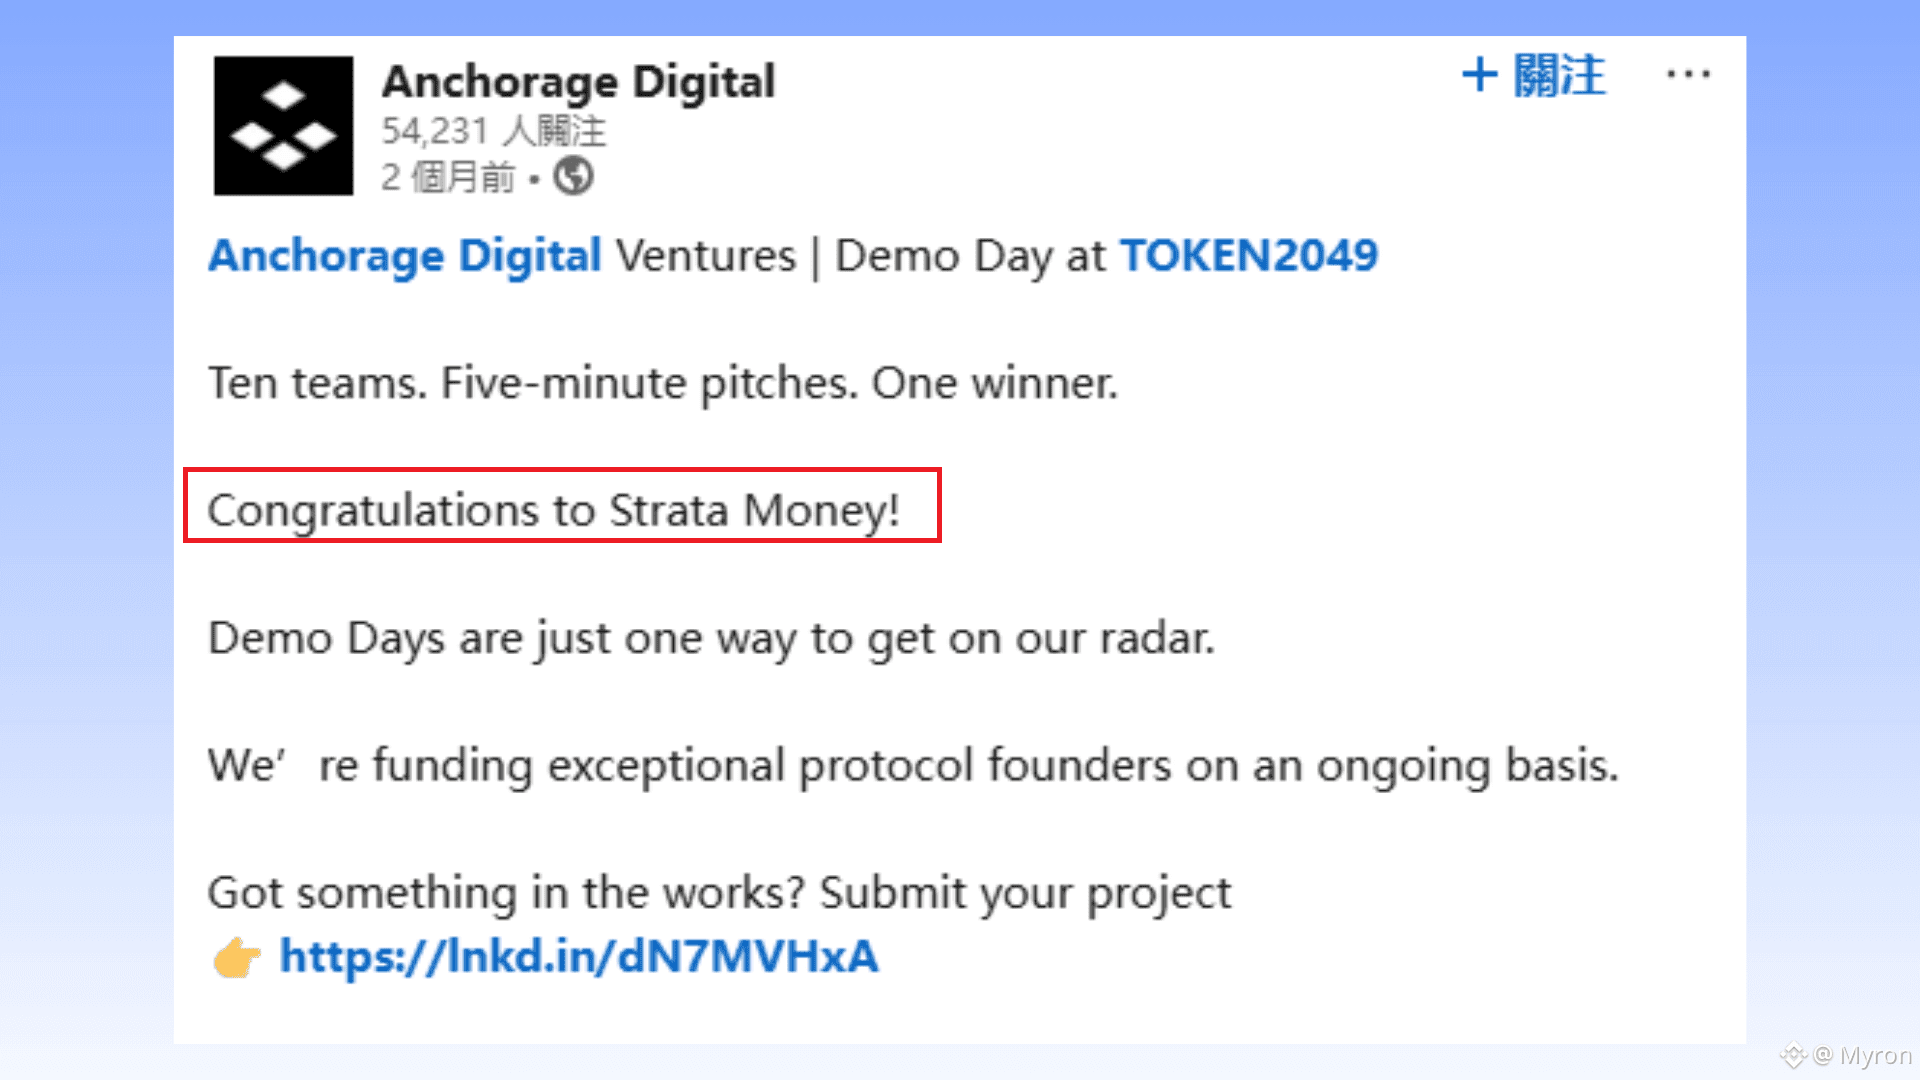Click the Anchorage Digital company logo
The image size is (1920, 1080).
(283, 126)
